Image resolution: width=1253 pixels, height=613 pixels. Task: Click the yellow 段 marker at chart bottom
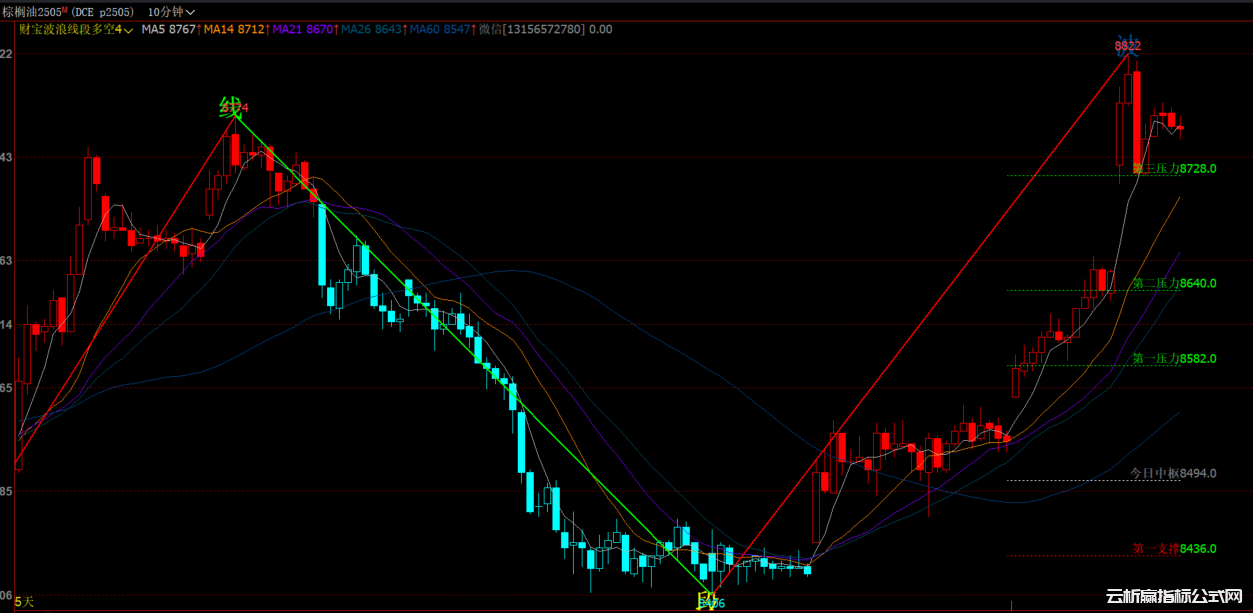[x=705, y=601]
